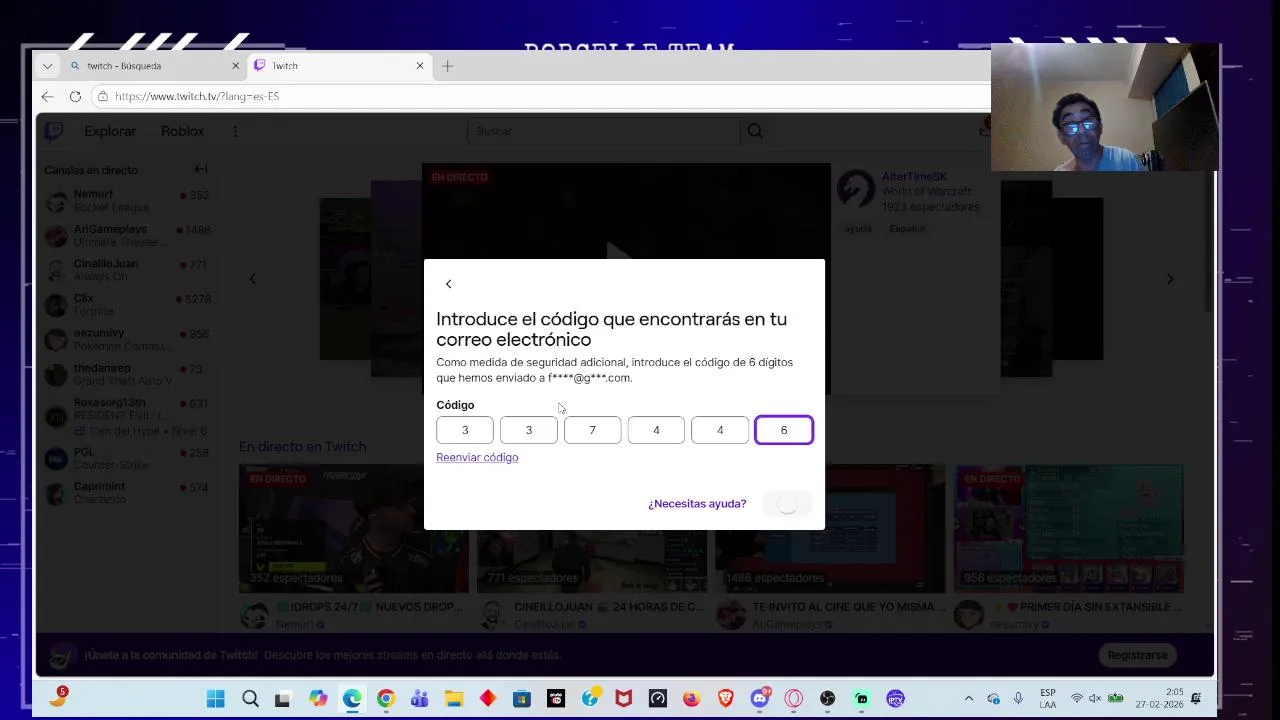Open the three-dot more menu beside Roblox
Viewport: 1280px width, 720px height.
click(x=235, y=131)
